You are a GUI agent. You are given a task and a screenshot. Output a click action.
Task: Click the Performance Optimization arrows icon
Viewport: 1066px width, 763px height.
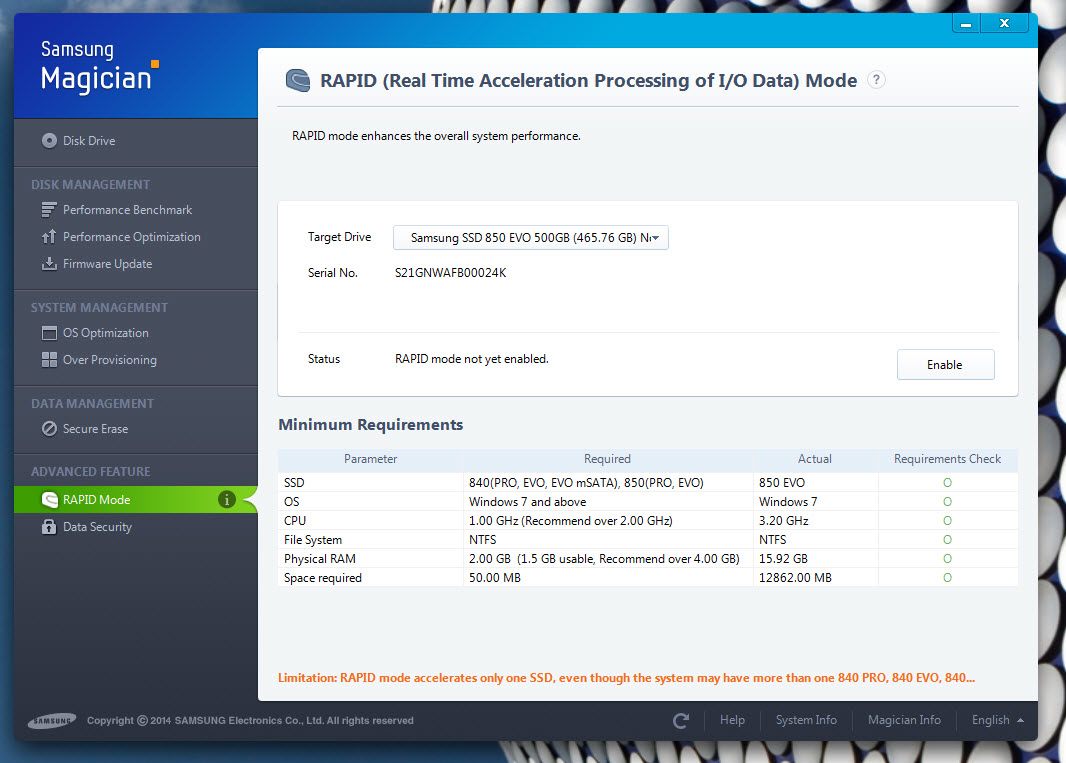[49, 237]
